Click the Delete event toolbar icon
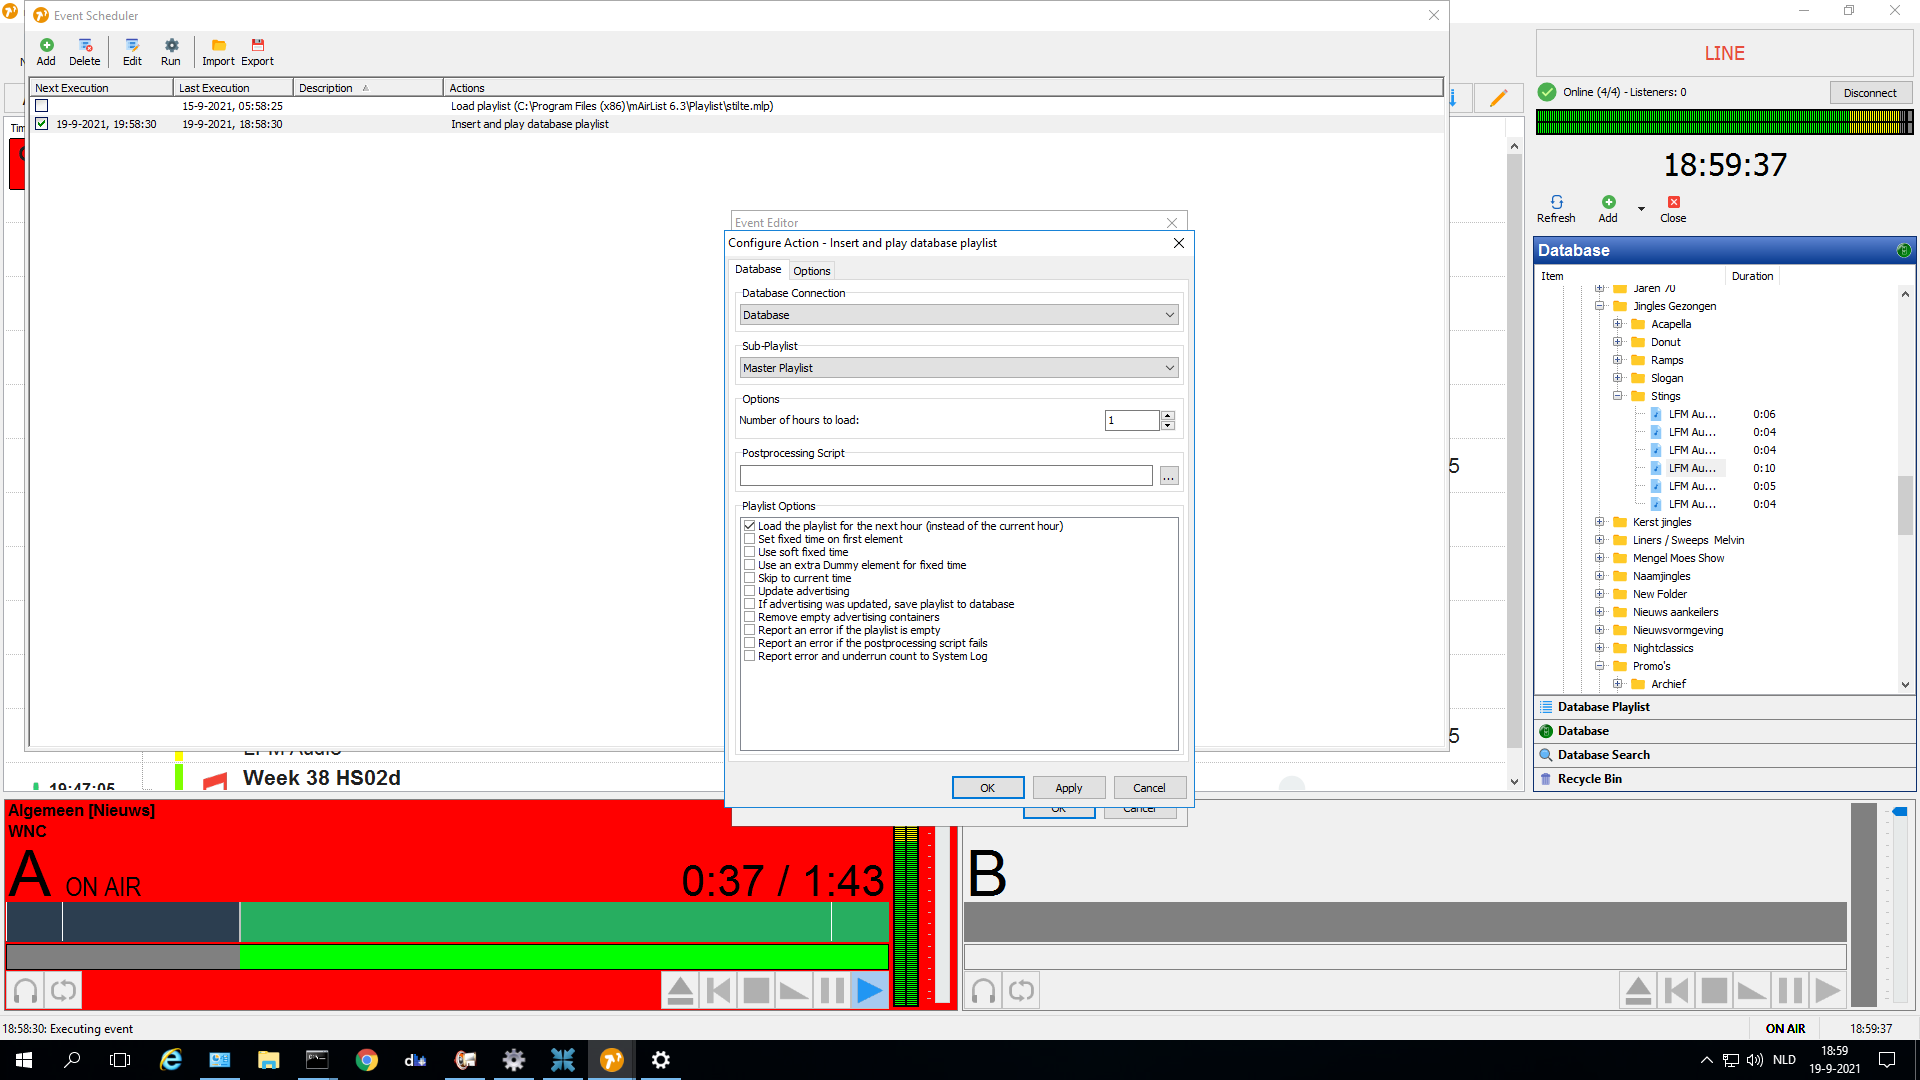1920x1080 pixels. click(85, 46)
